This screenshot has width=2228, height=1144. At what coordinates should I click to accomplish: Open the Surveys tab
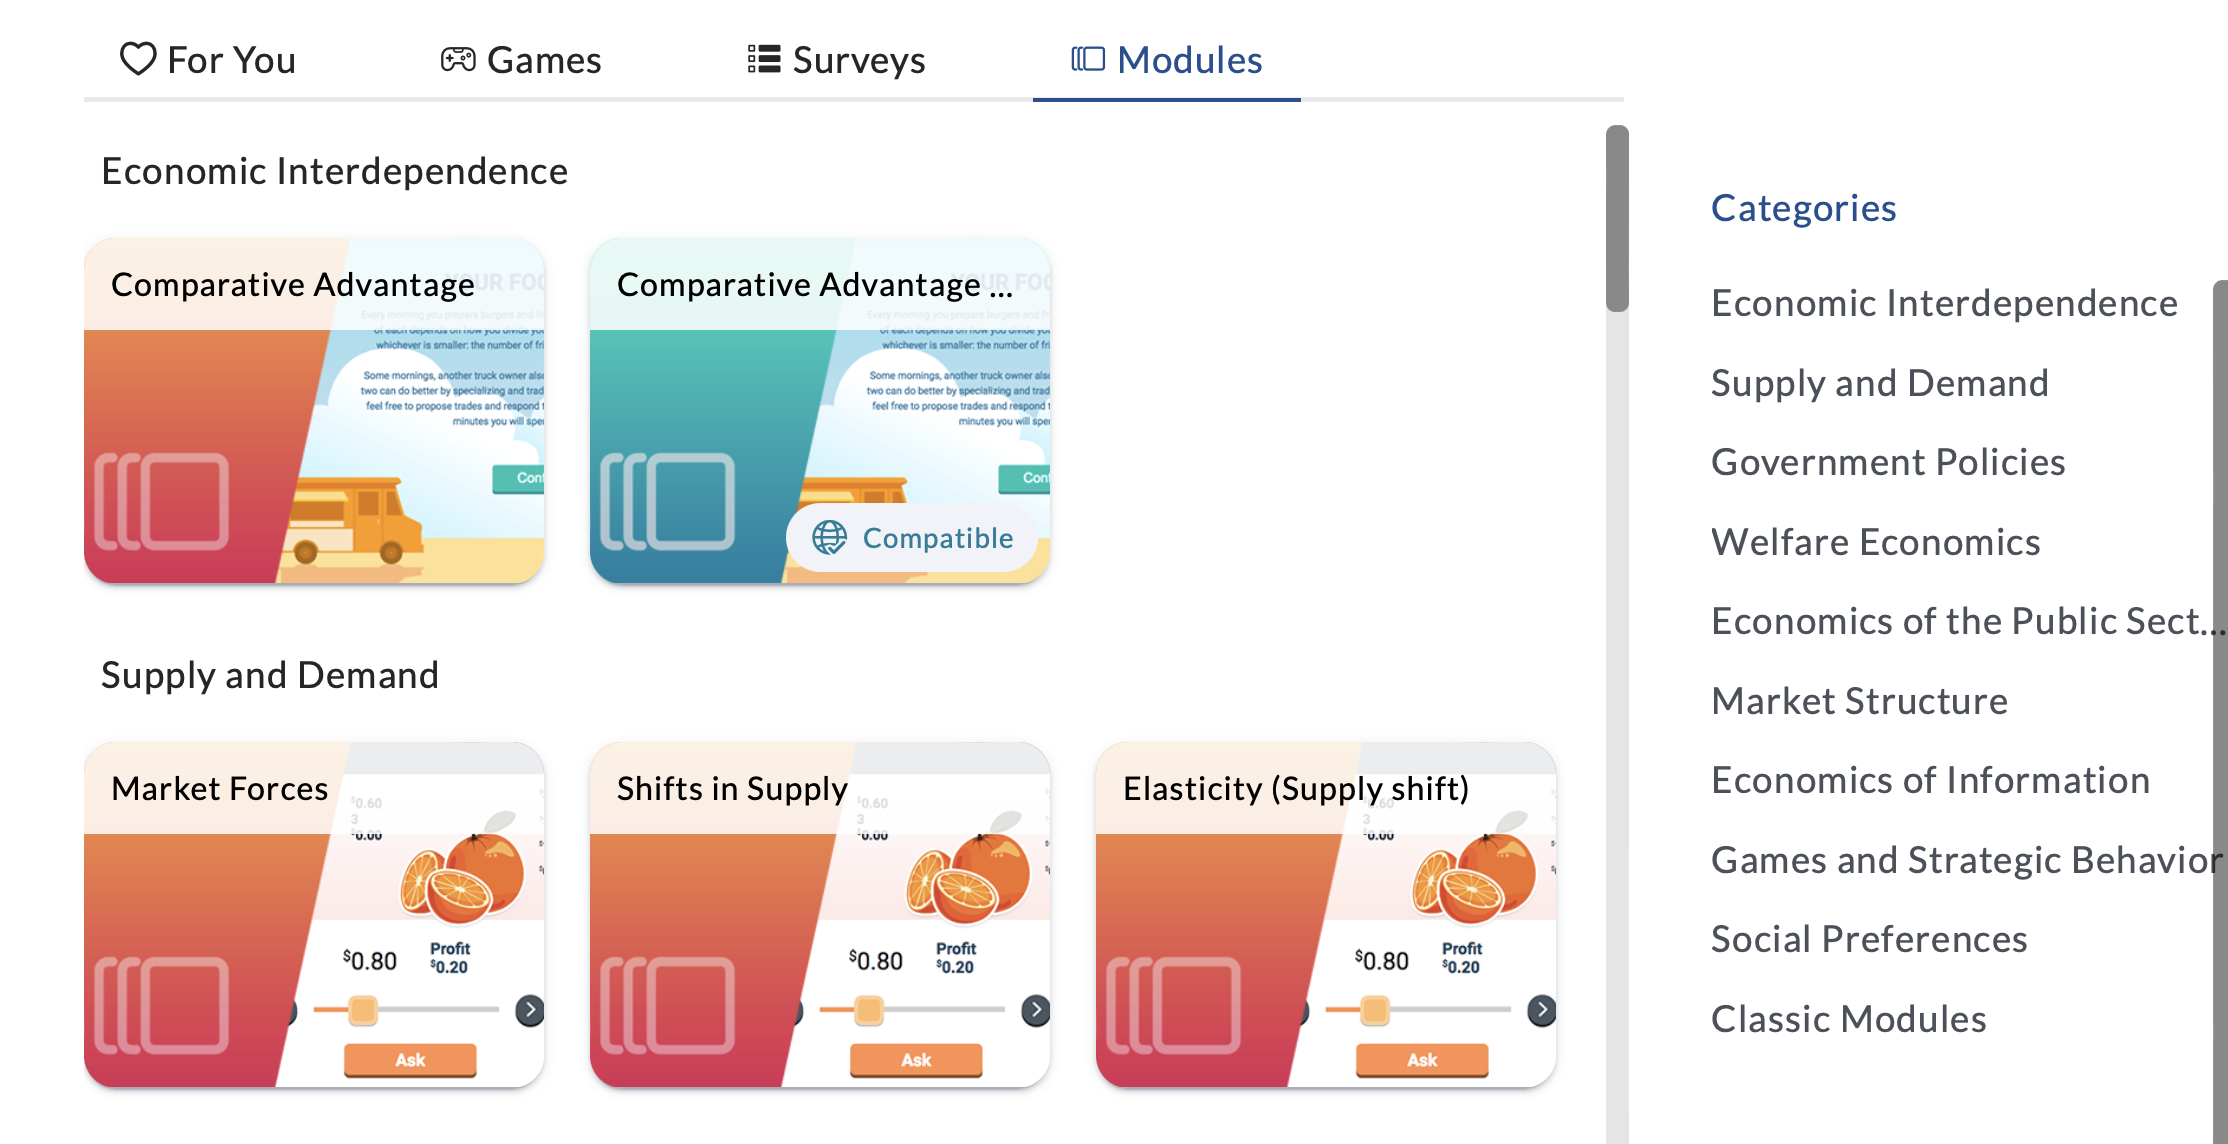837,60
